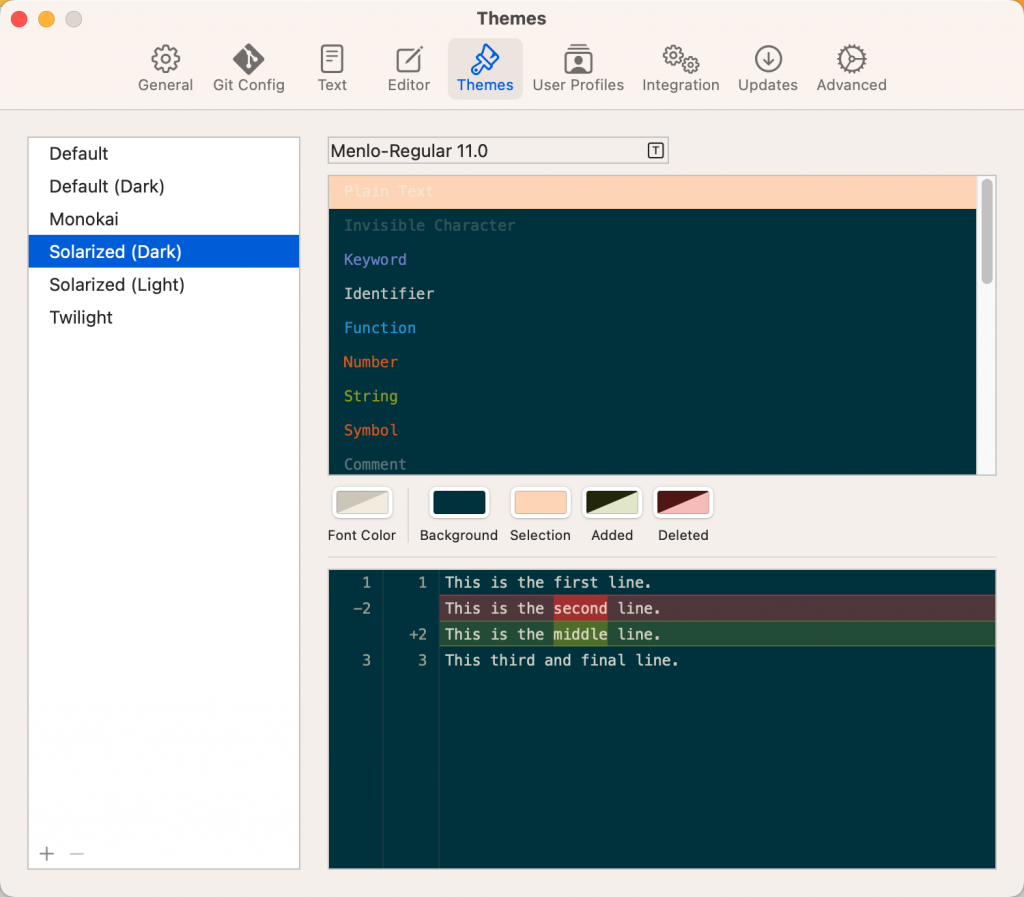
Task: Change the Background color swatch
Action: pyautogui.click(x=458, y=503)
